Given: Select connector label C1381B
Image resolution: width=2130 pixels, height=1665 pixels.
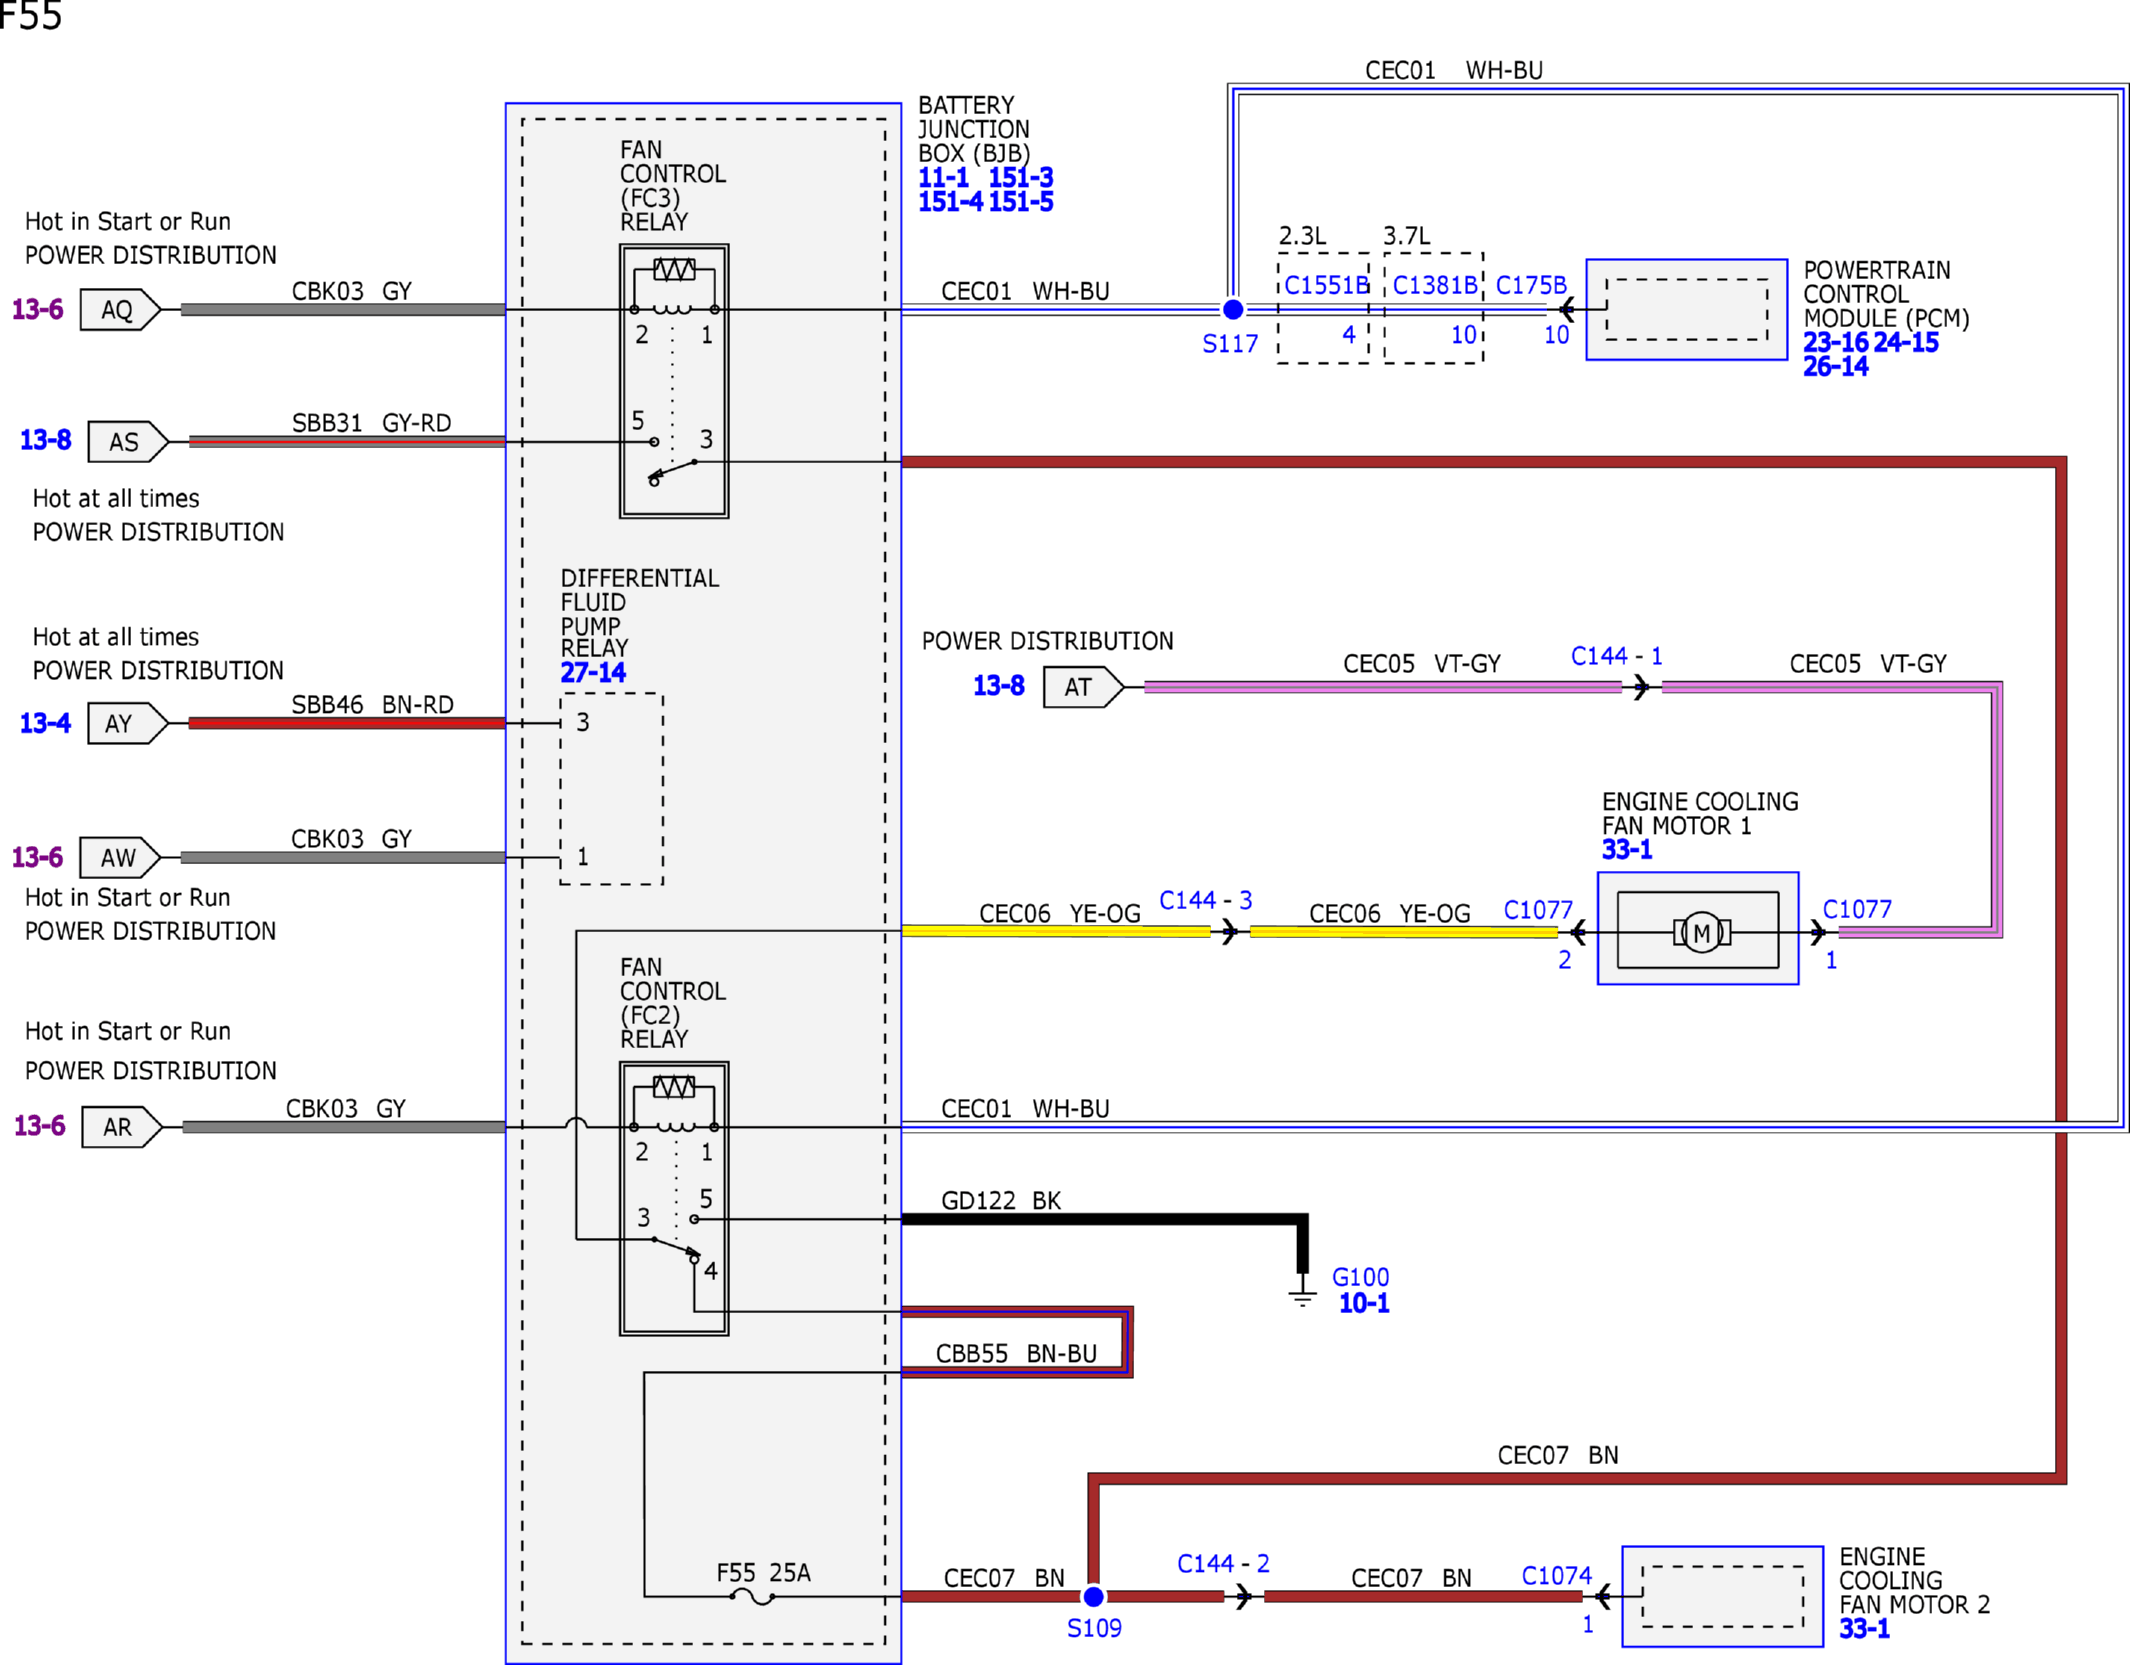Looking at the screenshot, I should point(1435,286).
